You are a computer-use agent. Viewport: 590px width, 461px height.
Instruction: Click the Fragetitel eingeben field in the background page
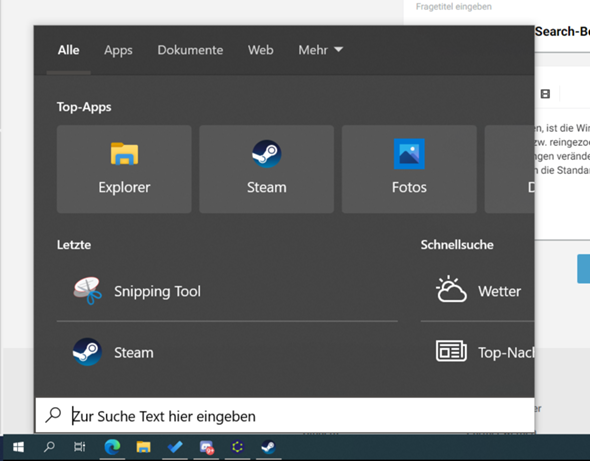tap(453, 7)
